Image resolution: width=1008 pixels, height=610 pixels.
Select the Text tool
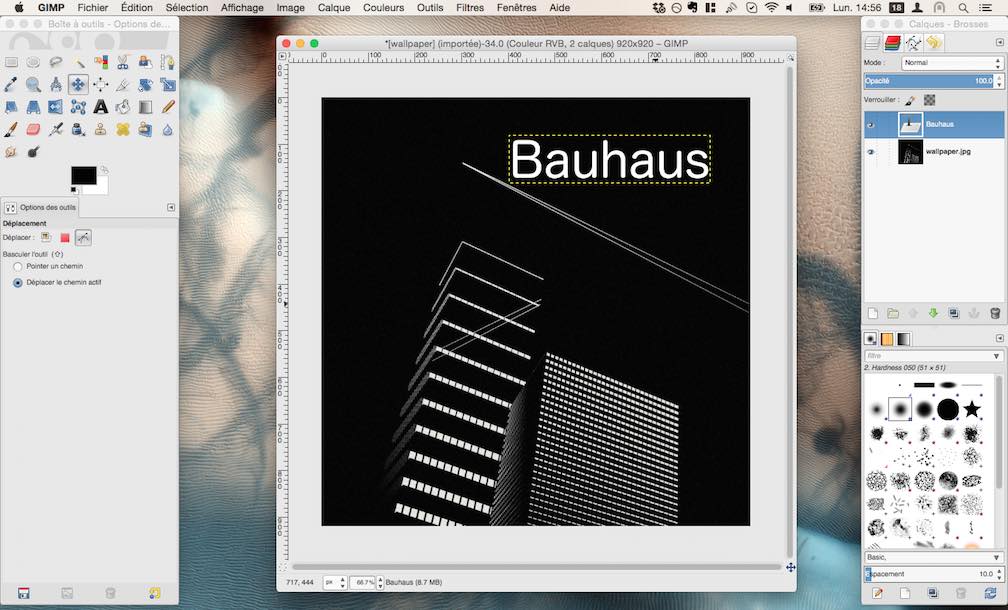click(101, 107)
